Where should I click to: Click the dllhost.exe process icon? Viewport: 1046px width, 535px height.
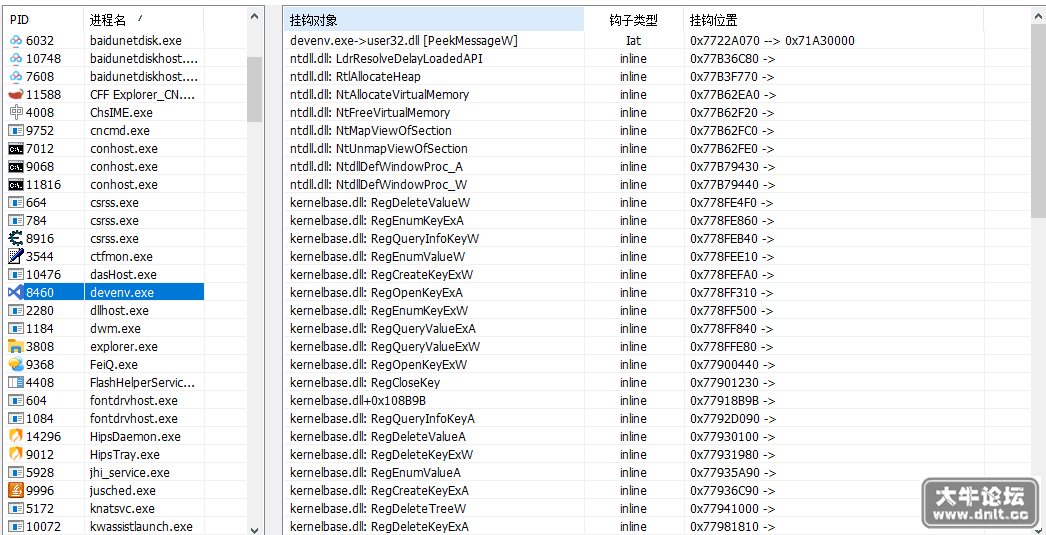click(x=17, y=311)
